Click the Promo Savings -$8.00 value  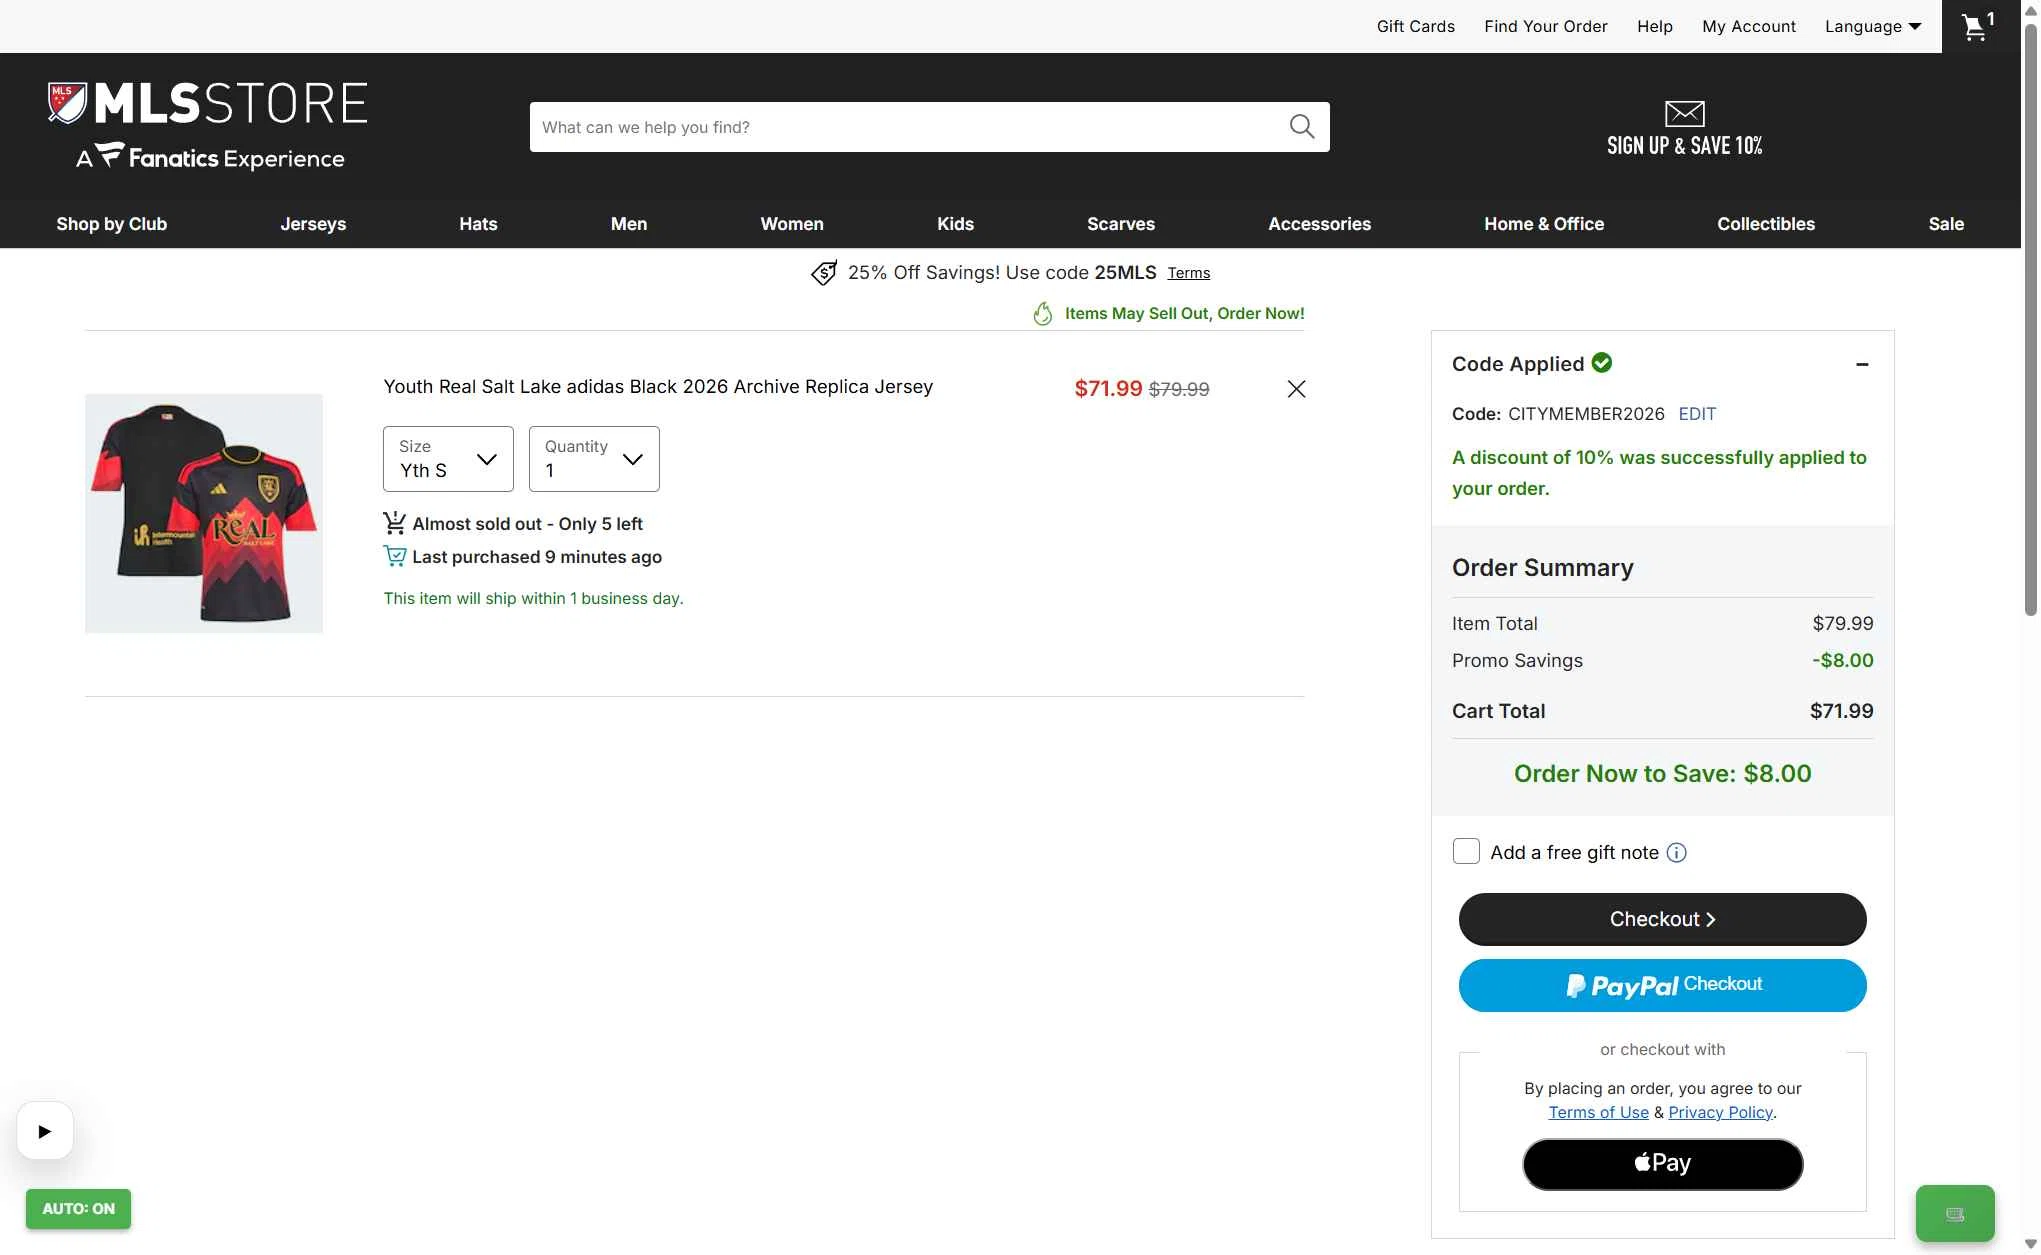(1842, 660)
